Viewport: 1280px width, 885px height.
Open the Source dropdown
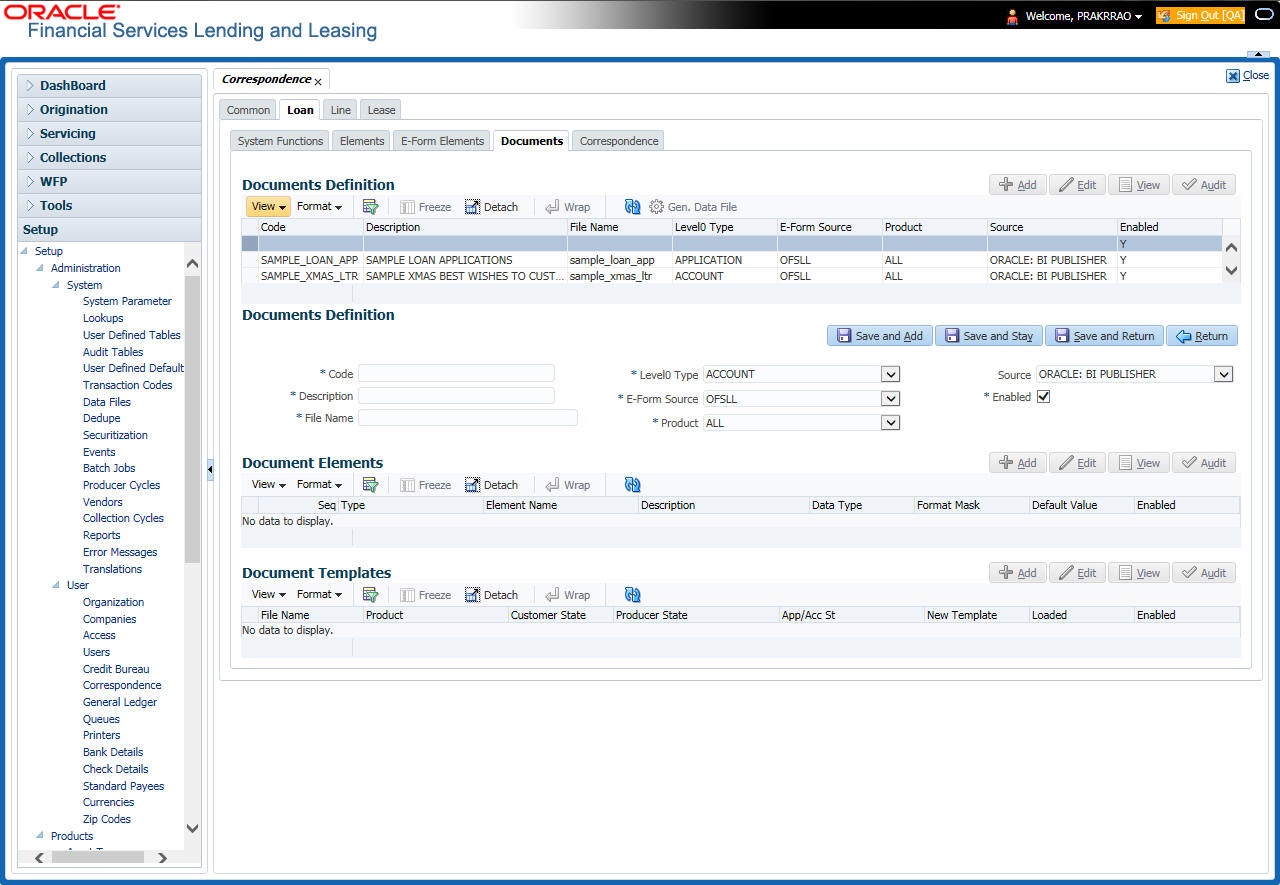coord(1223,374)
